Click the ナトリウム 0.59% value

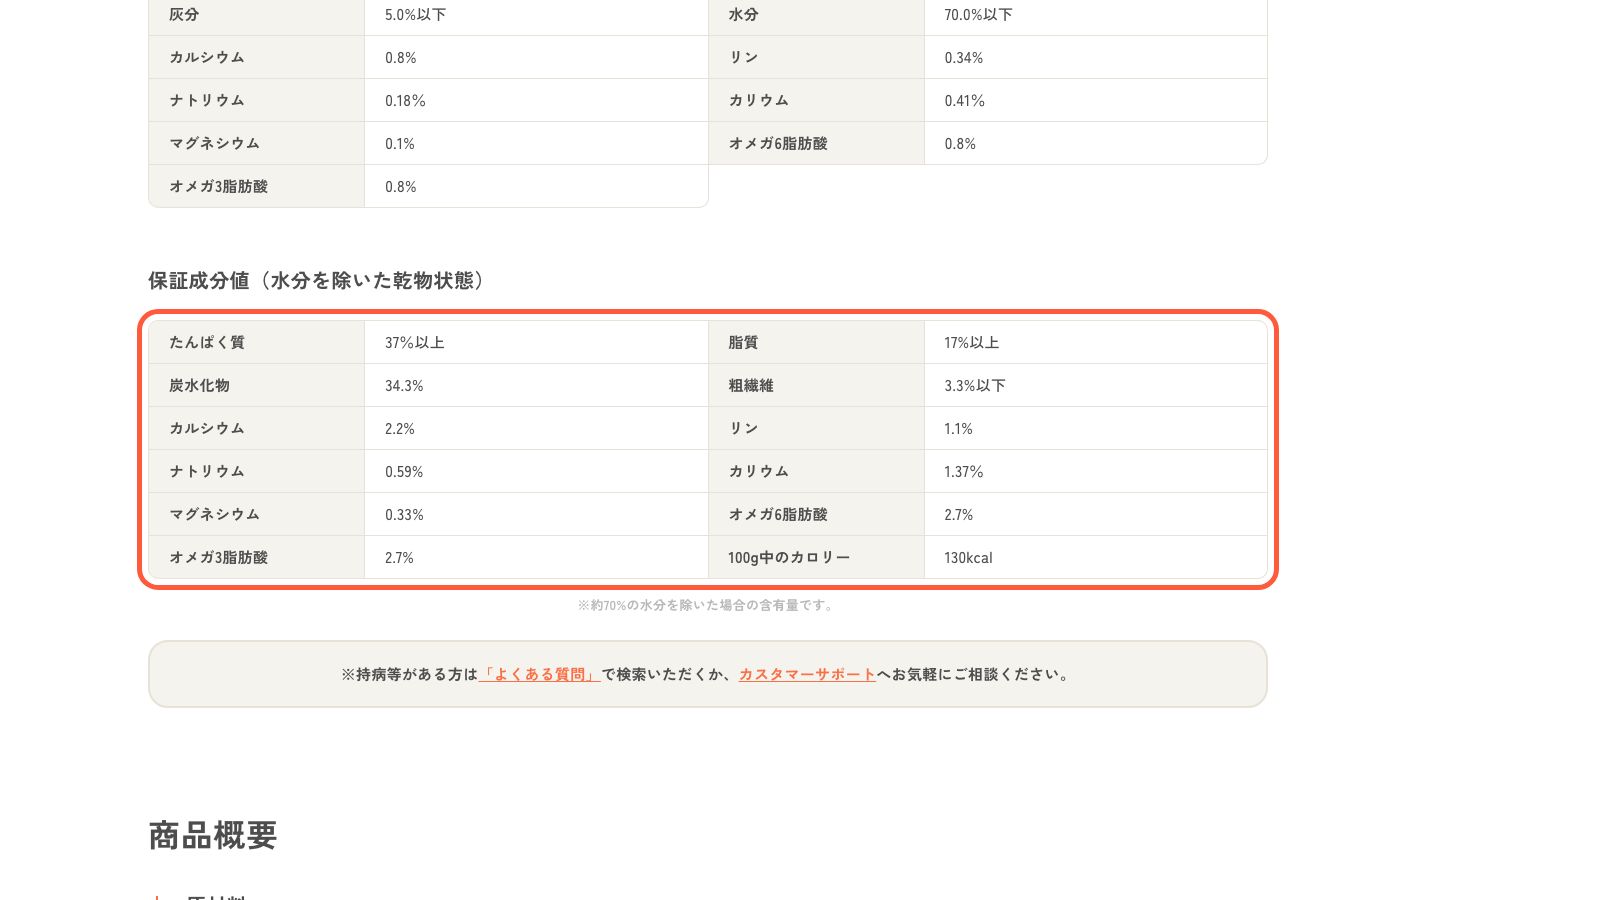[x=404, y=472]
